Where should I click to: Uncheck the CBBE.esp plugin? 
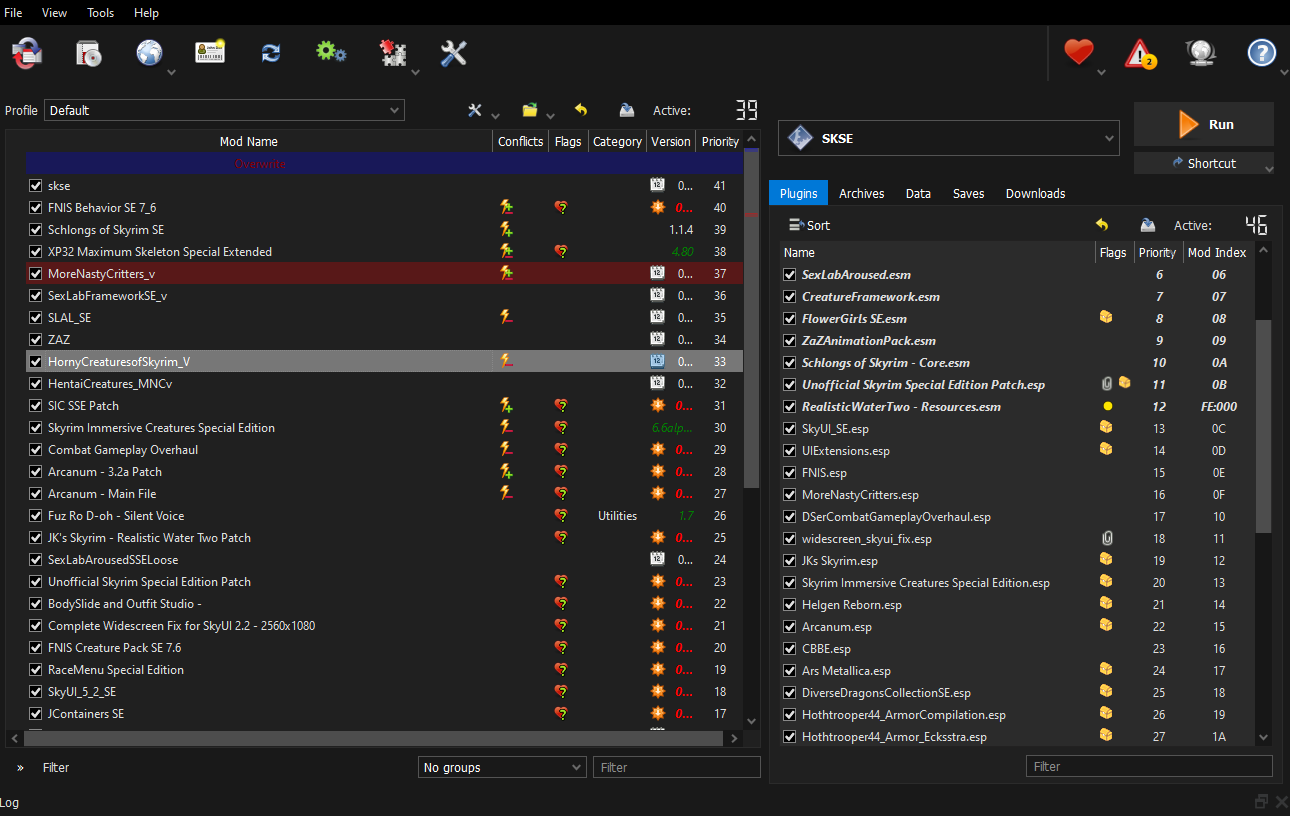(x=790, y=648)
